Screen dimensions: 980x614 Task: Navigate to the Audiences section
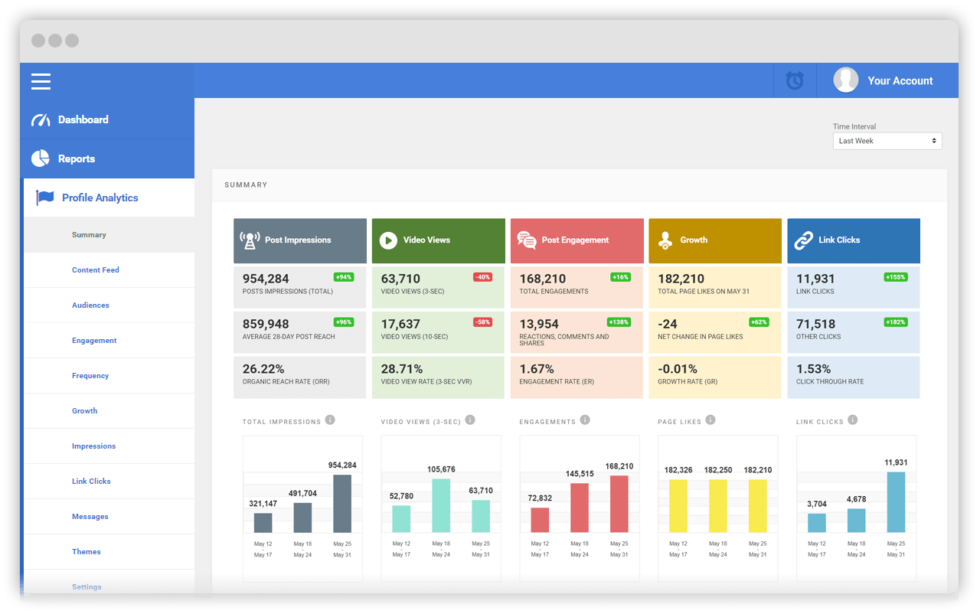pos(89,305)
